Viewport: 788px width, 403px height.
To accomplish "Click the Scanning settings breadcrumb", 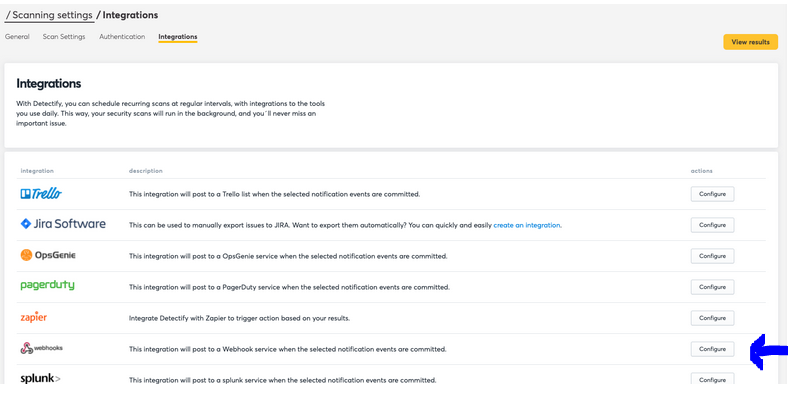I will 53,15.
